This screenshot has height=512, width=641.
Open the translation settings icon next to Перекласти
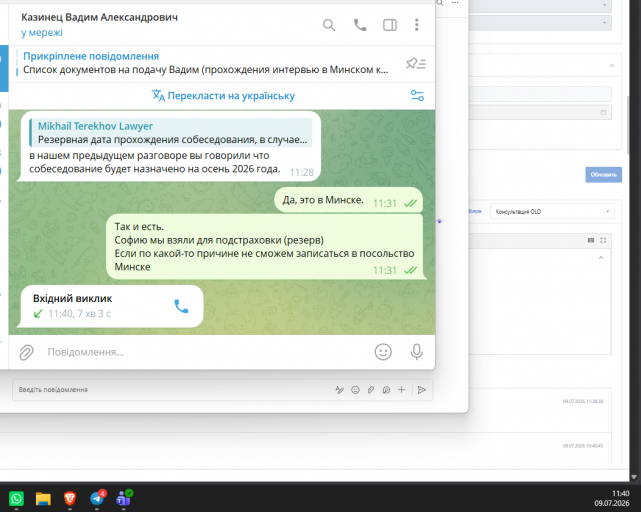pos(417,96)
